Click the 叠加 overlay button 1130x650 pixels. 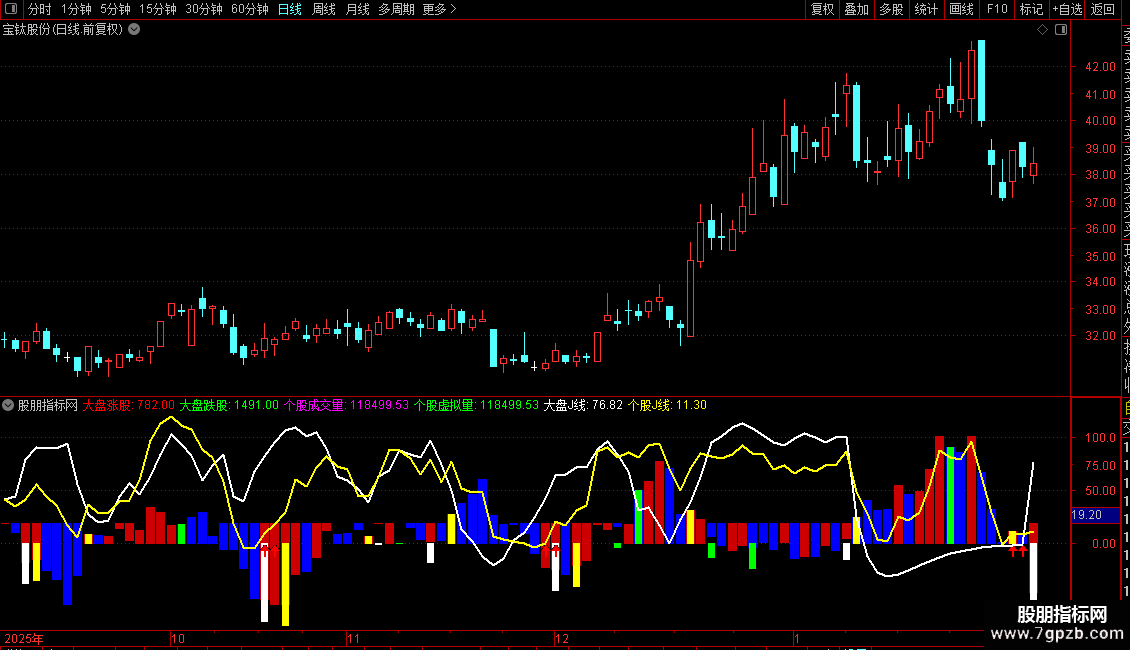tap(857, 9)
